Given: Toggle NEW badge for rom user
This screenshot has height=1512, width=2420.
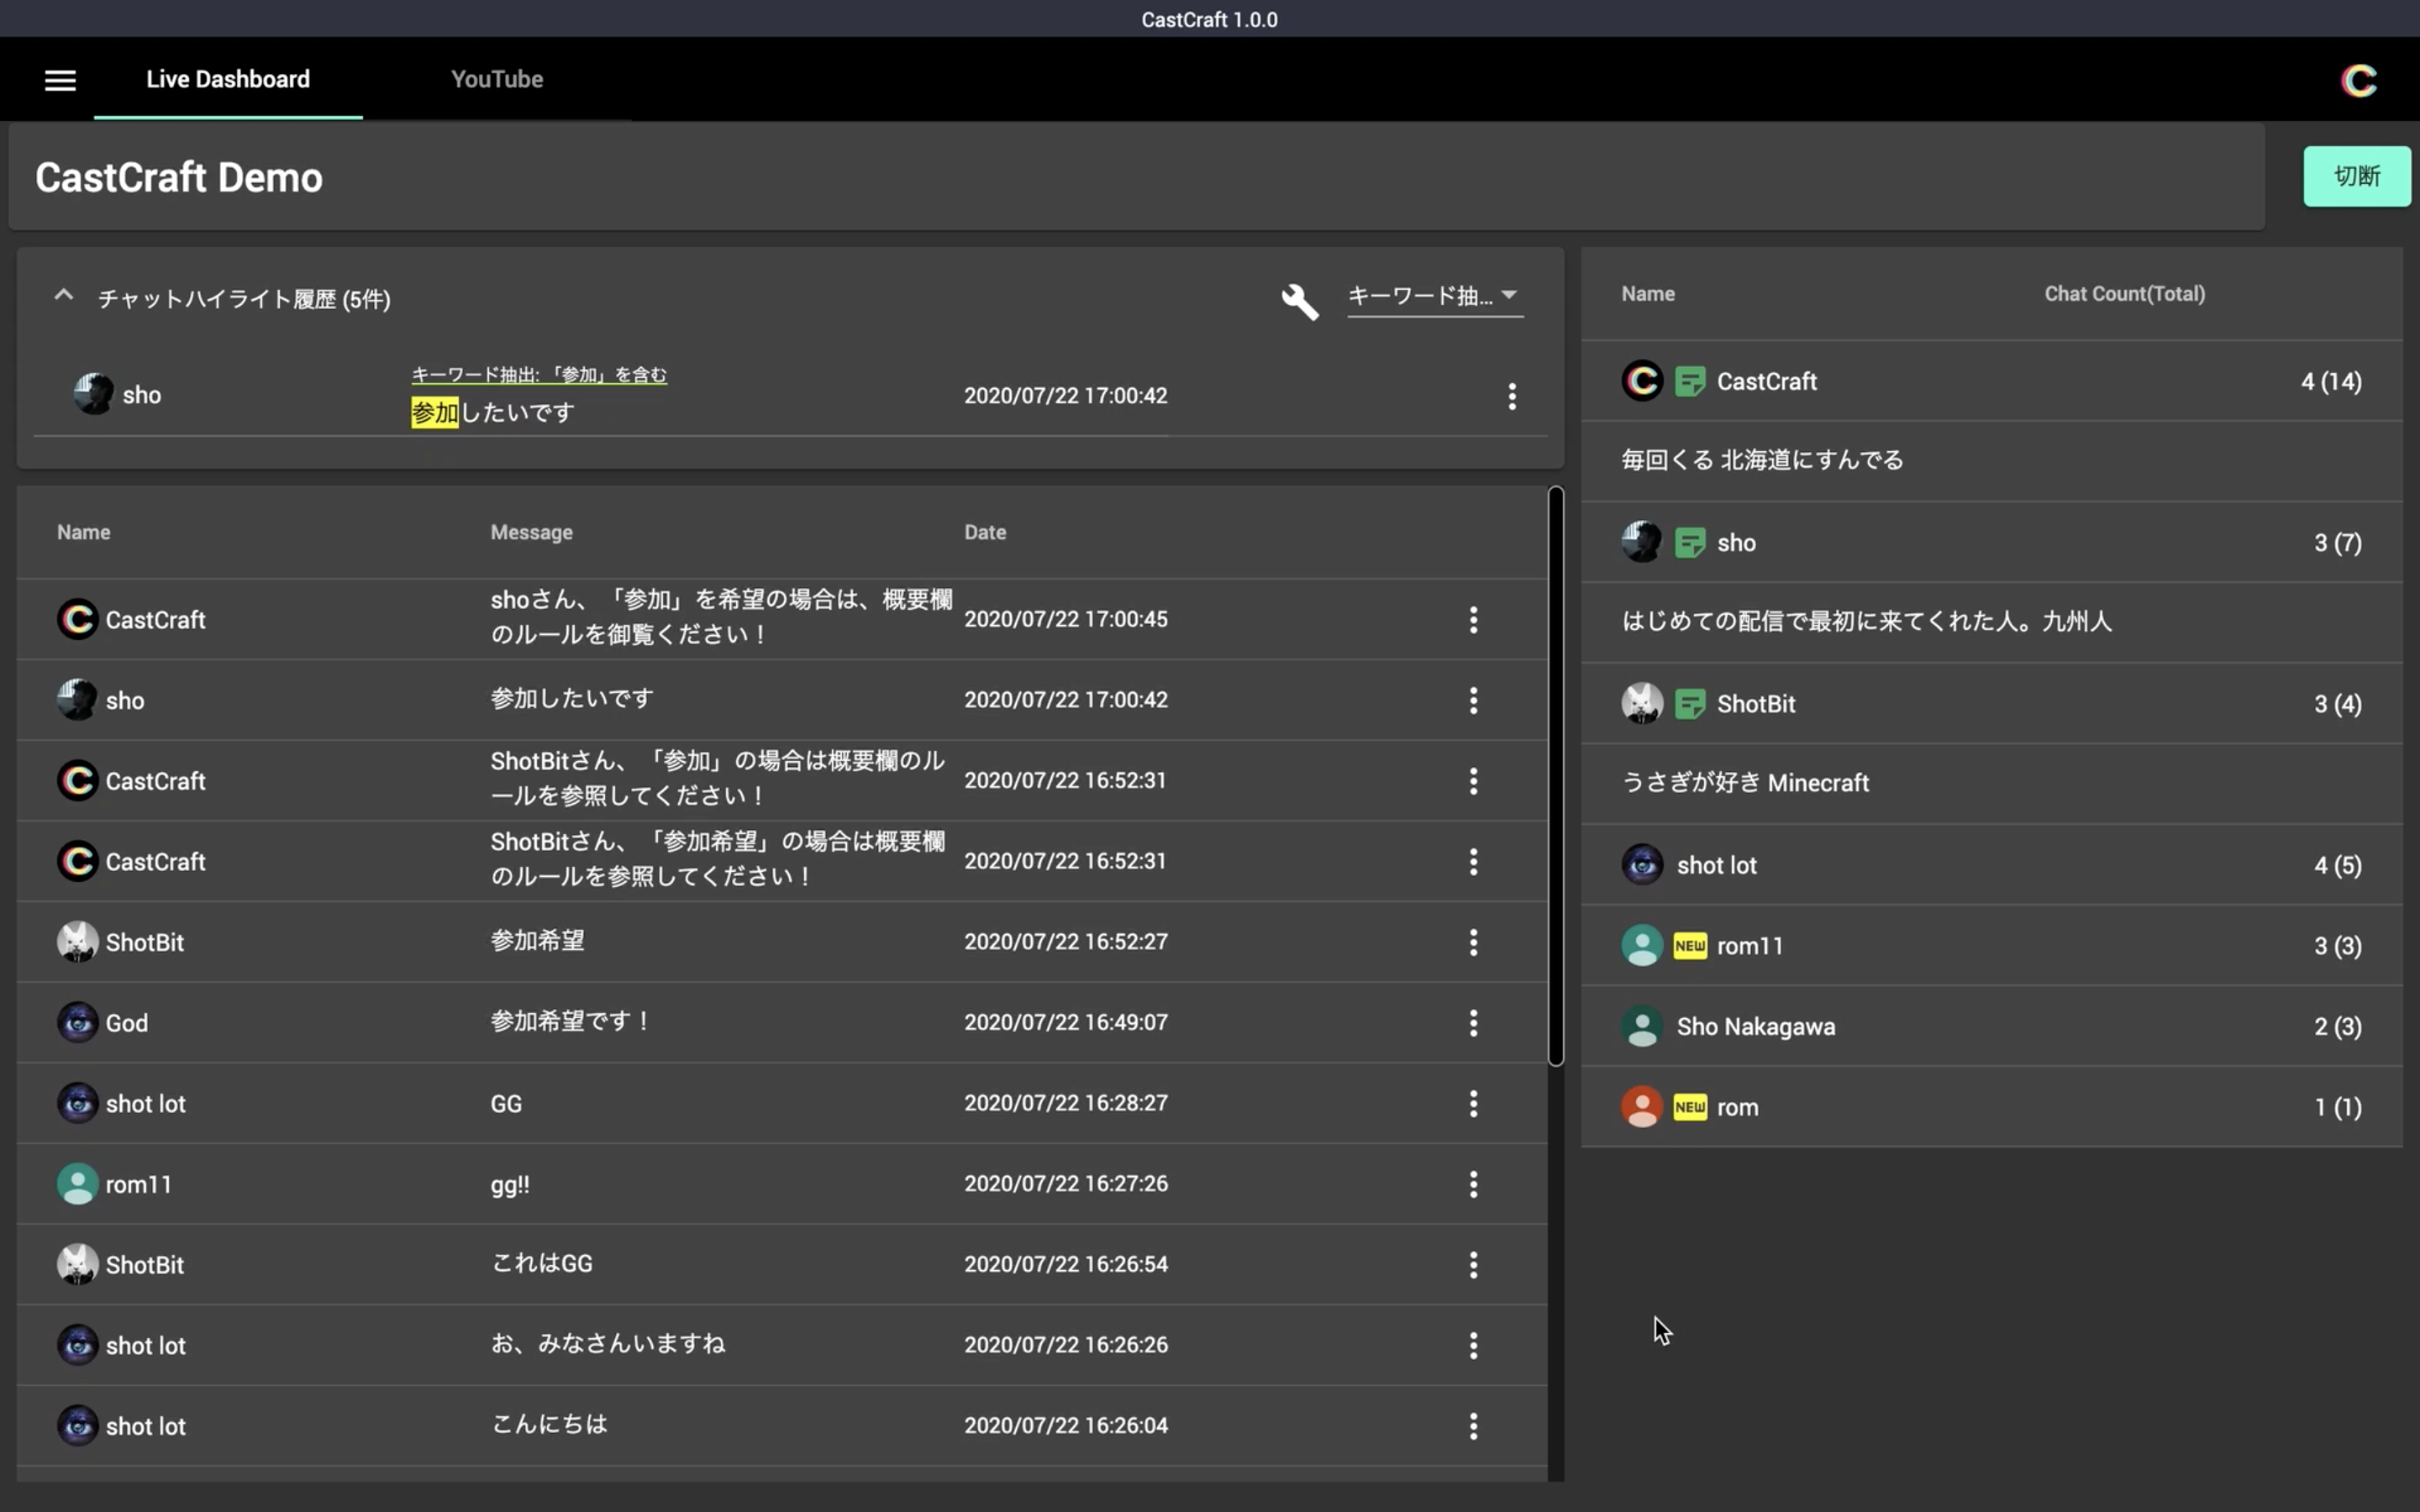Looking at the screenshot, I should (x=1688, y=1106).
